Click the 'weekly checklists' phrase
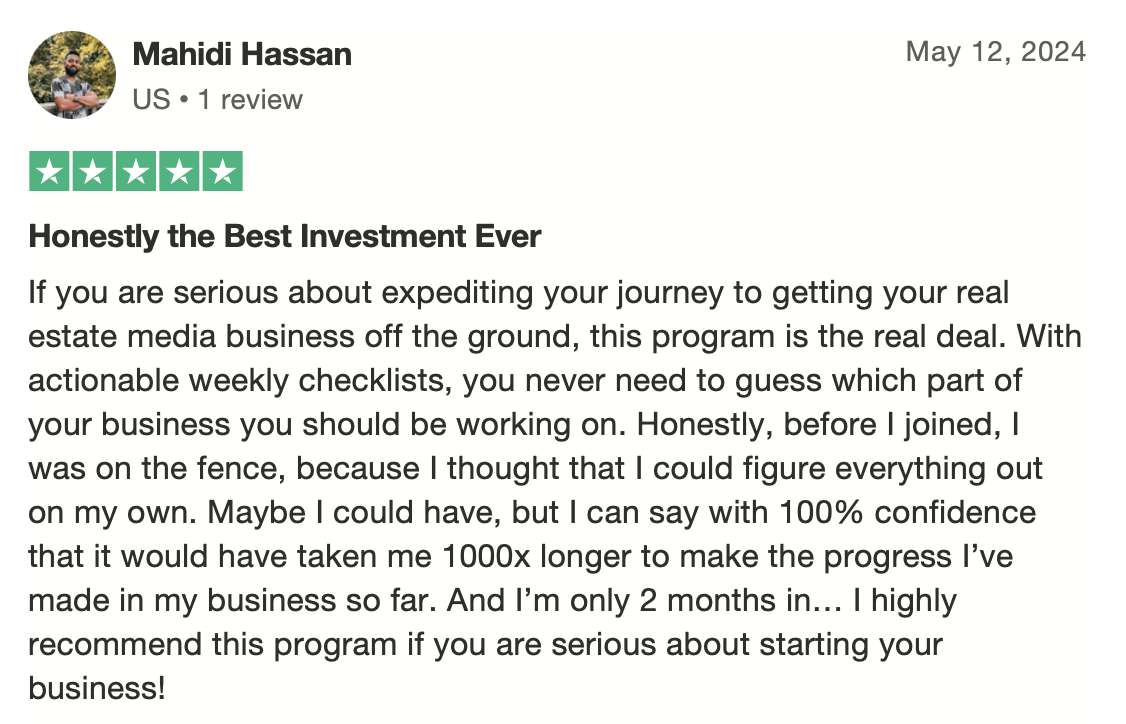 (320, 381)
